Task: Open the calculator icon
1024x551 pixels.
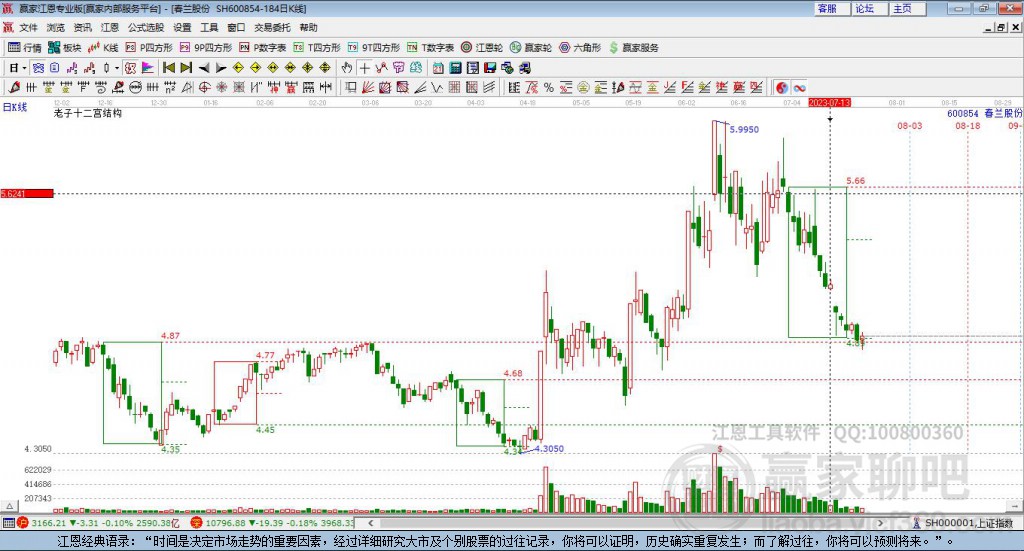Action: click(455, 68)
